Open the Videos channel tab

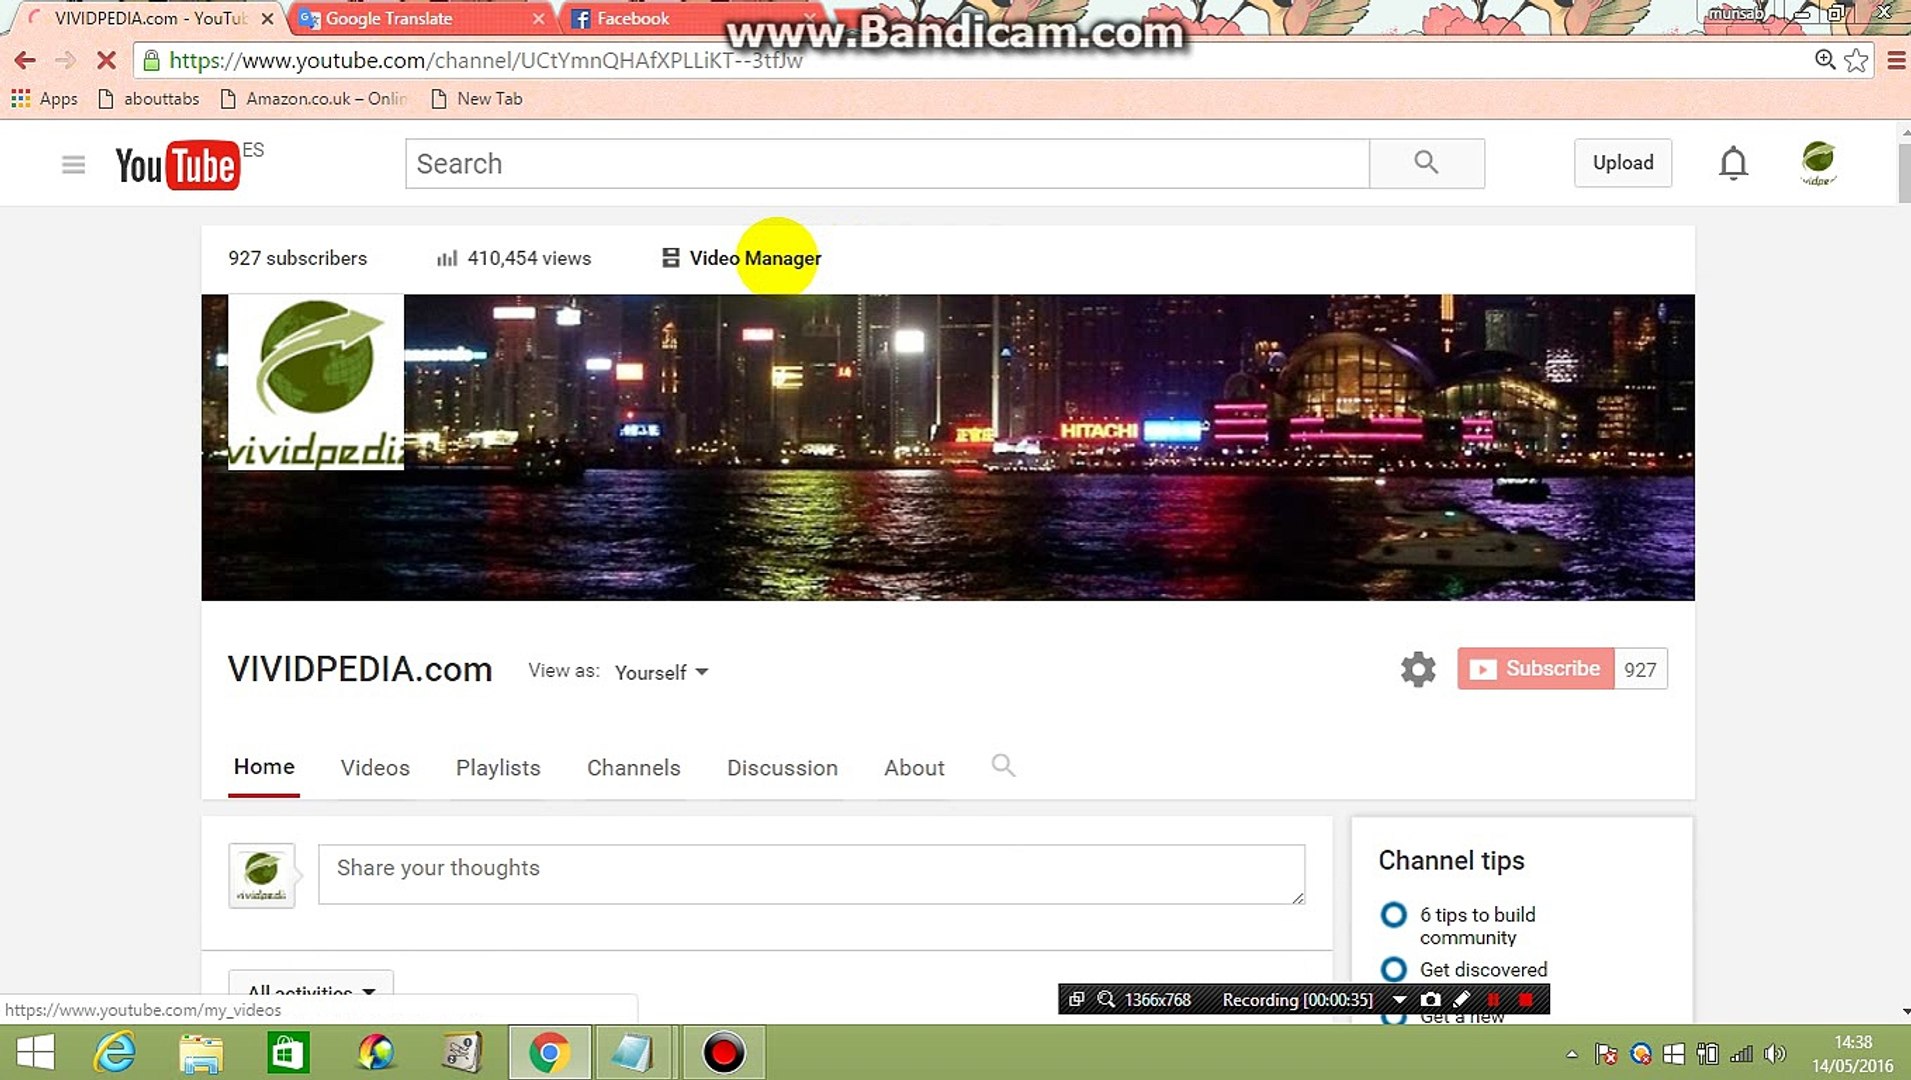[375, 768]
